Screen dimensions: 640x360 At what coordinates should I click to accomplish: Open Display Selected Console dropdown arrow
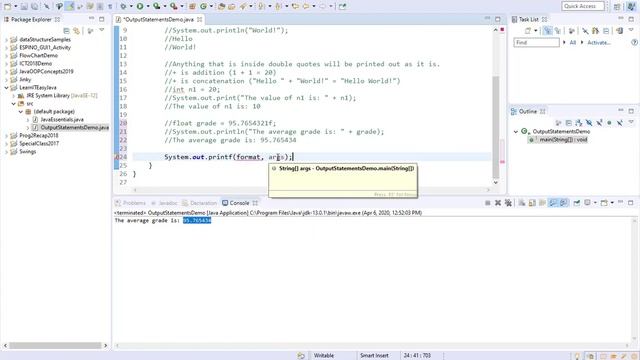tap(595, 203)
